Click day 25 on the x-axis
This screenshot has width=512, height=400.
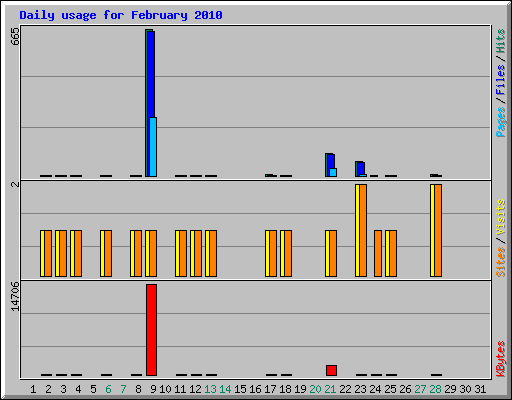(390, 389)
